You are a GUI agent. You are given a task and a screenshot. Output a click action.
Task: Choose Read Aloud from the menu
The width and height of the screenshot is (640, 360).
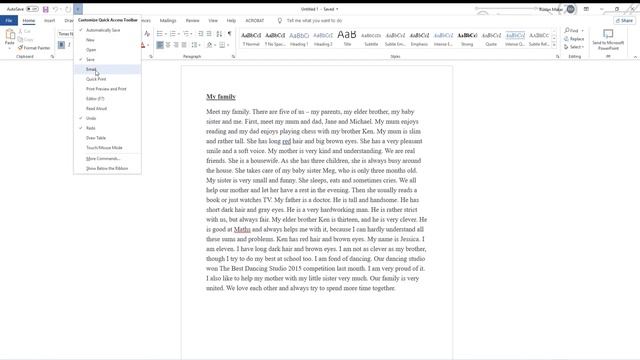(x=107, y=109)
